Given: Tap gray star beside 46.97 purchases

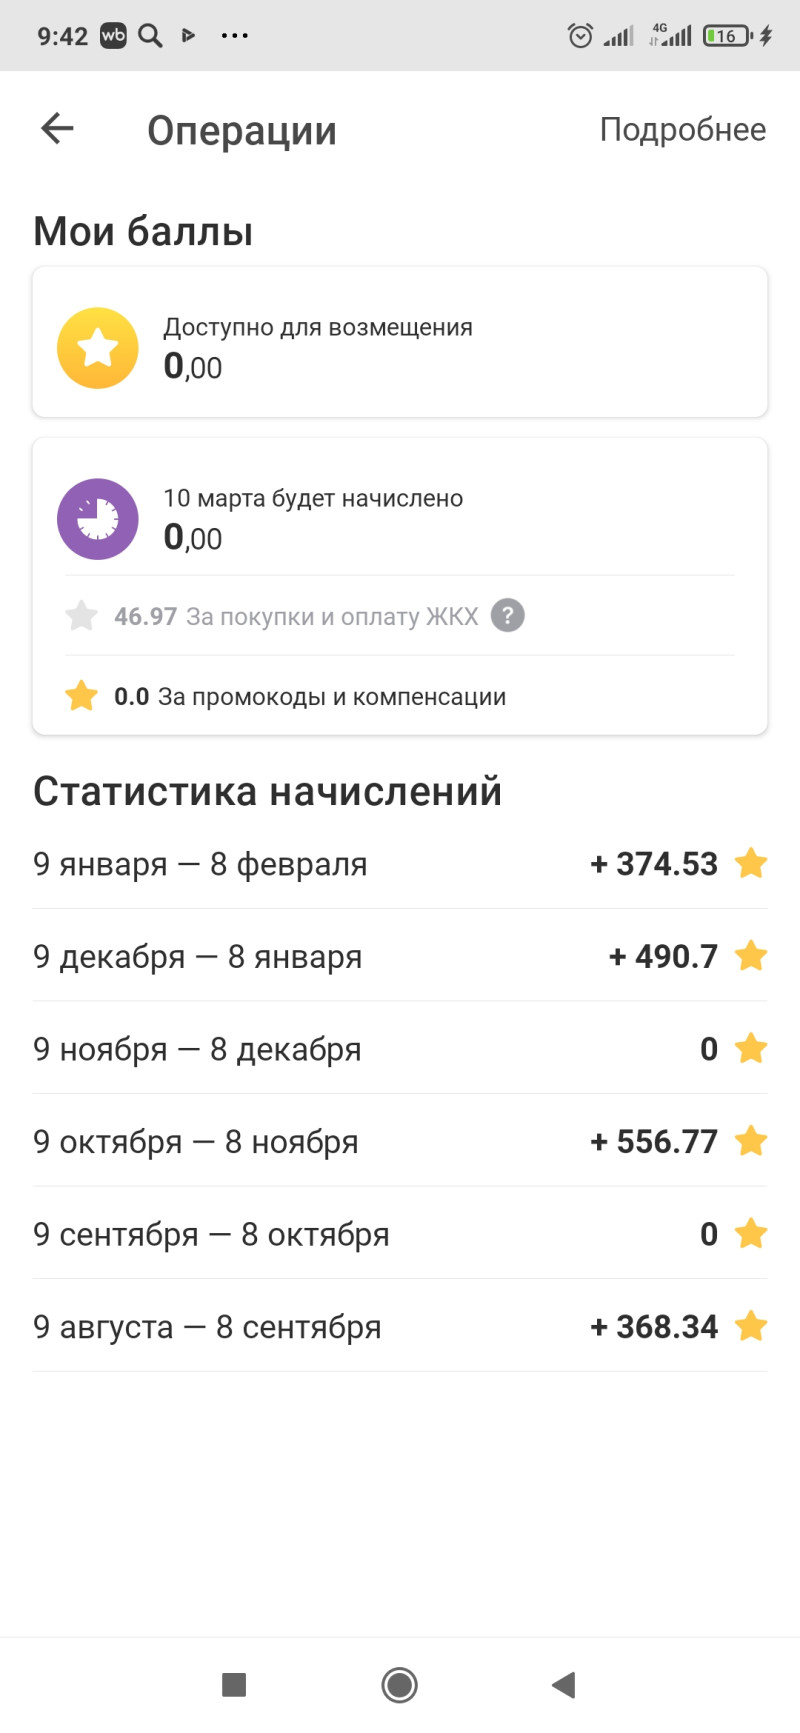Looking at the screenshot, I should [81, 616].
